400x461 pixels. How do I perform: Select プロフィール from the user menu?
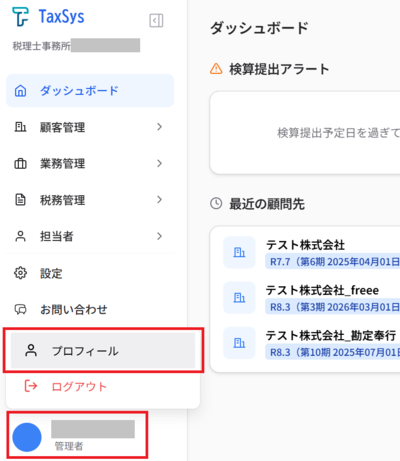[x=103, y=350]
